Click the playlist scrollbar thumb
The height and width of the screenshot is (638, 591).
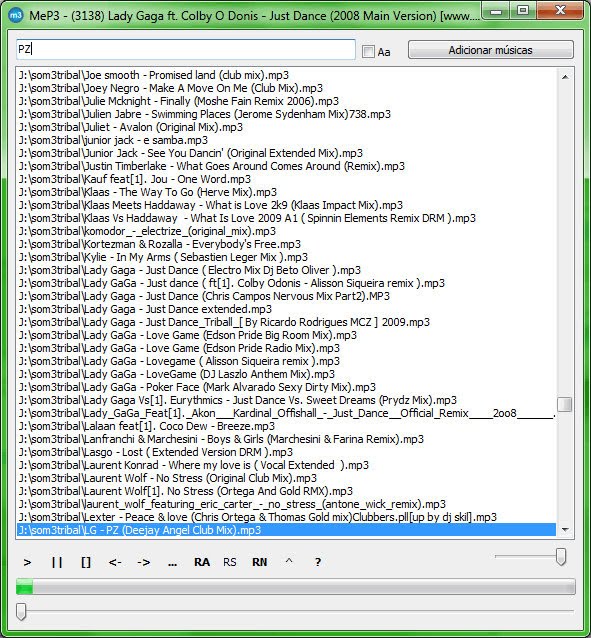[x=565, y=404]
